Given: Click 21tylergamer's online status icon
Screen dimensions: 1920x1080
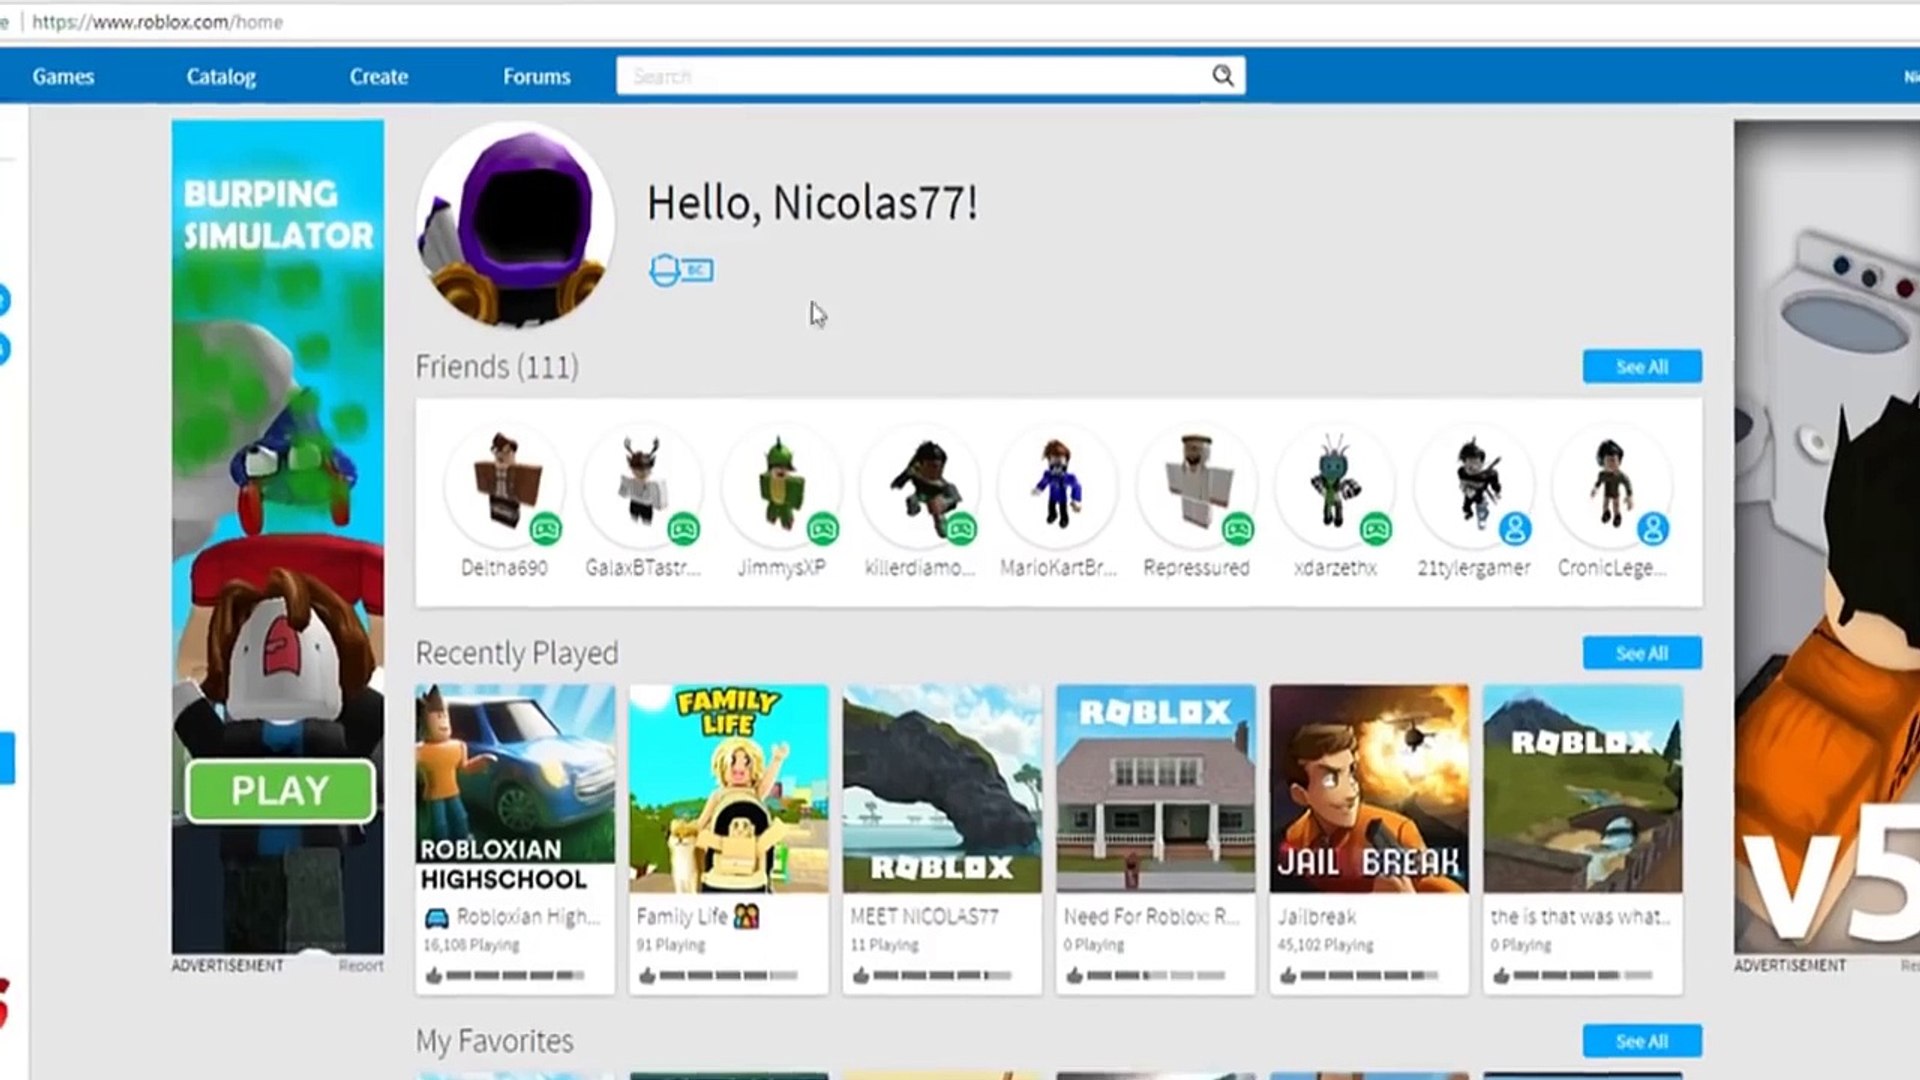Looking at the screenshot, I should click(x=1515, y=528).
